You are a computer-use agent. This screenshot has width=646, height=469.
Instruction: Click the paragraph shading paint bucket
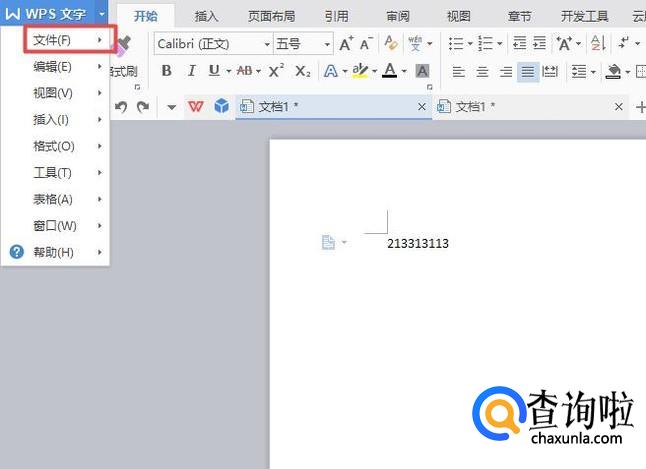(613, 72)
